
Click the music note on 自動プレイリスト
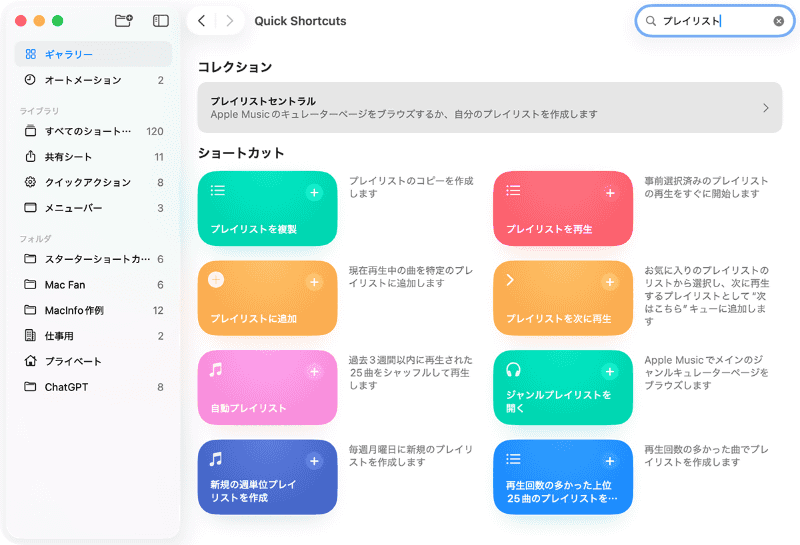(x=216, y=369)
